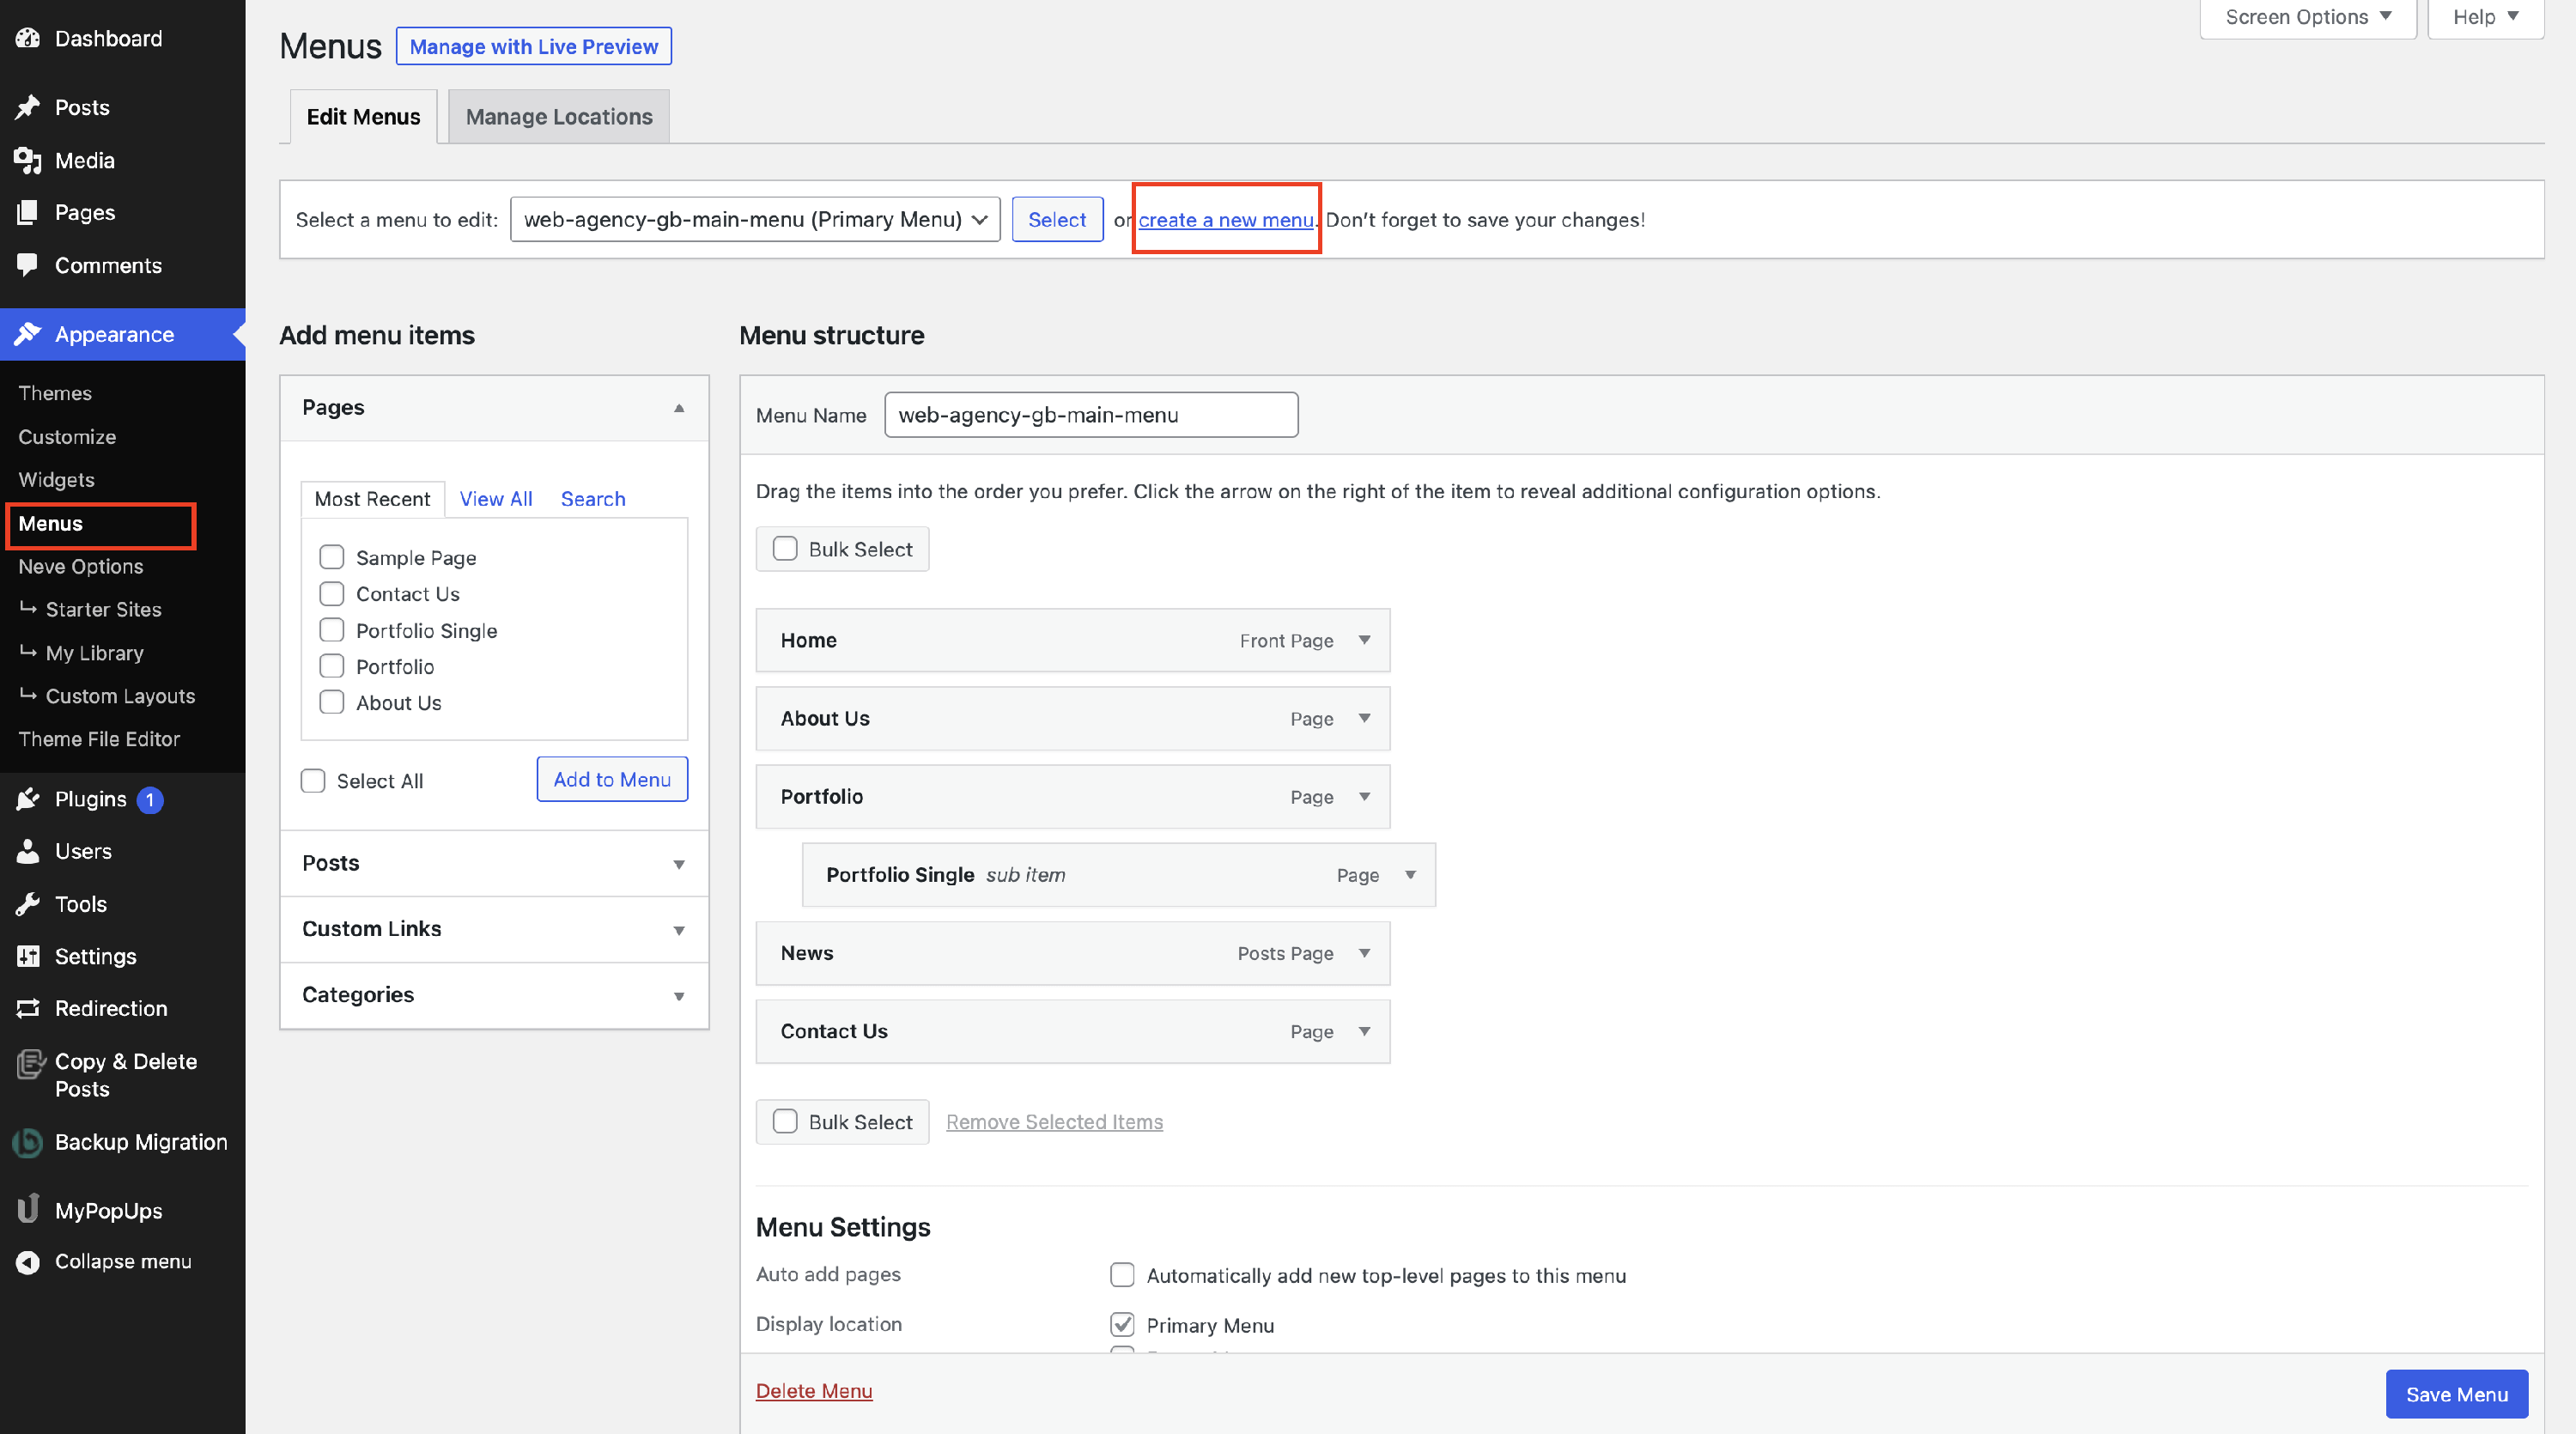Viewport: 2576px width, 1434px height.
Task: Expand the News menu item options arrow
Action: tap(1364, 953)
